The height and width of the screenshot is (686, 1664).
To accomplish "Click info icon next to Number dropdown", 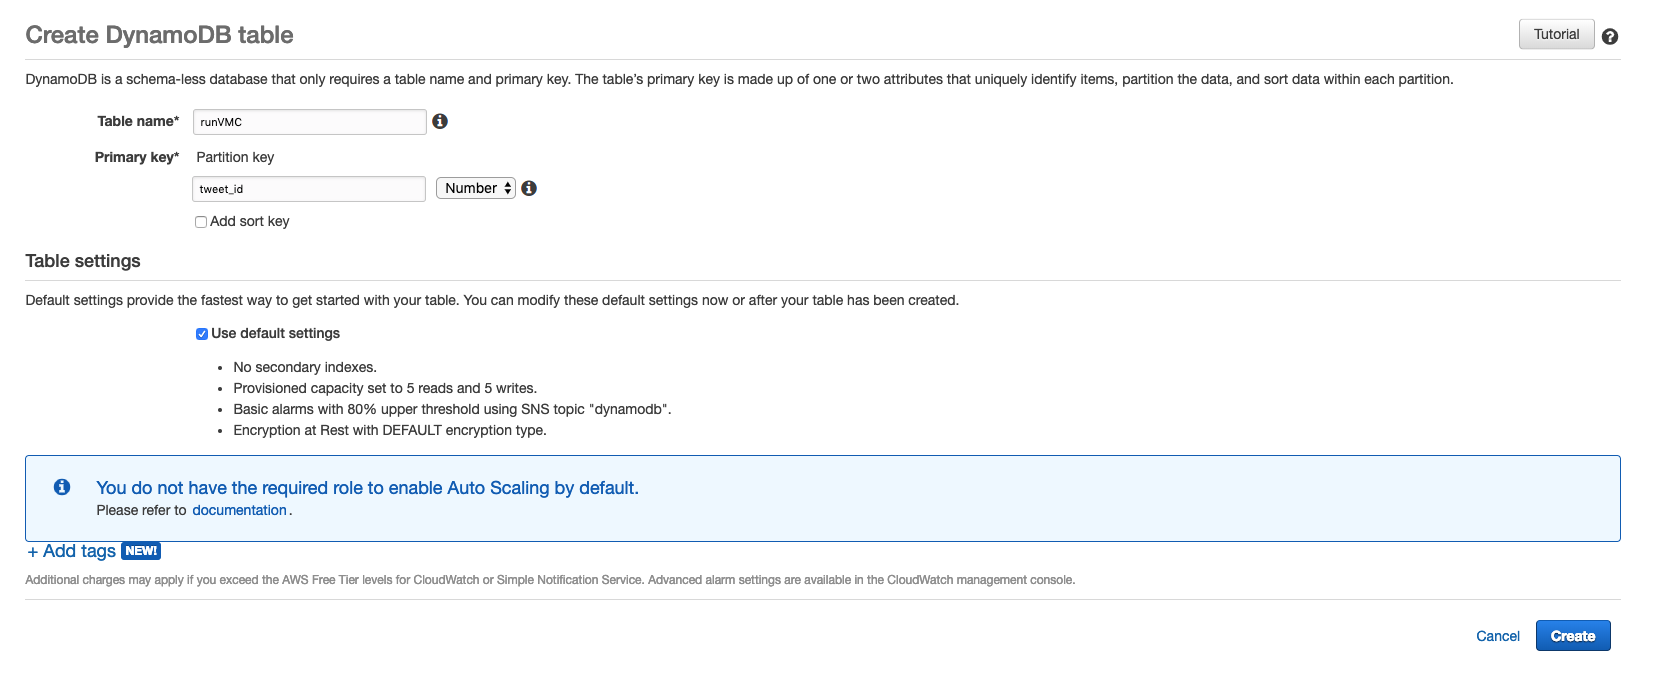I will pos(529,188).
